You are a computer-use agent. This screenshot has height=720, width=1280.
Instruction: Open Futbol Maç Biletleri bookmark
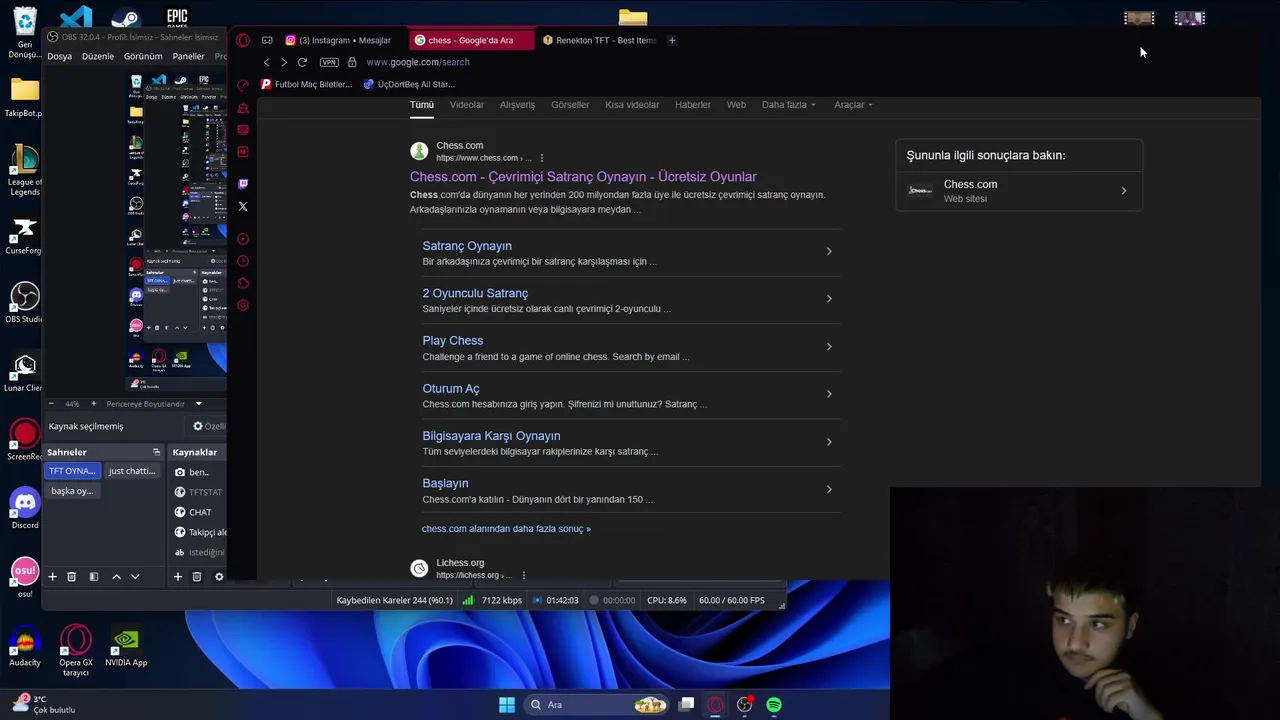pyautogui.click(x=307, y=84)
